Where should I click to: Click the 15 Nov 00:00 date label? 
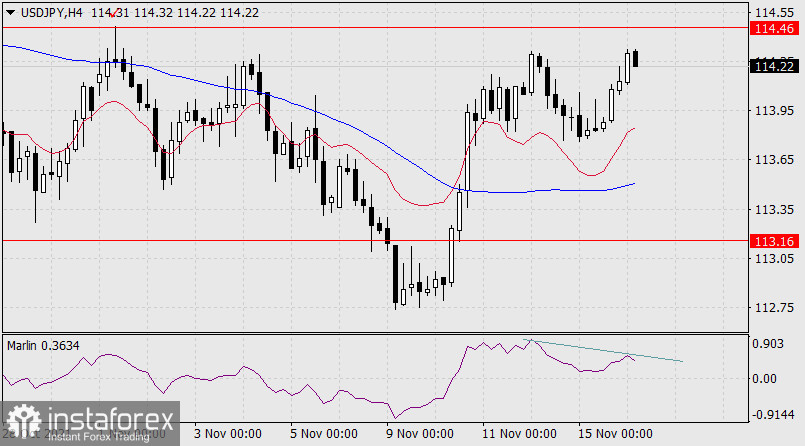pos(615,434)
